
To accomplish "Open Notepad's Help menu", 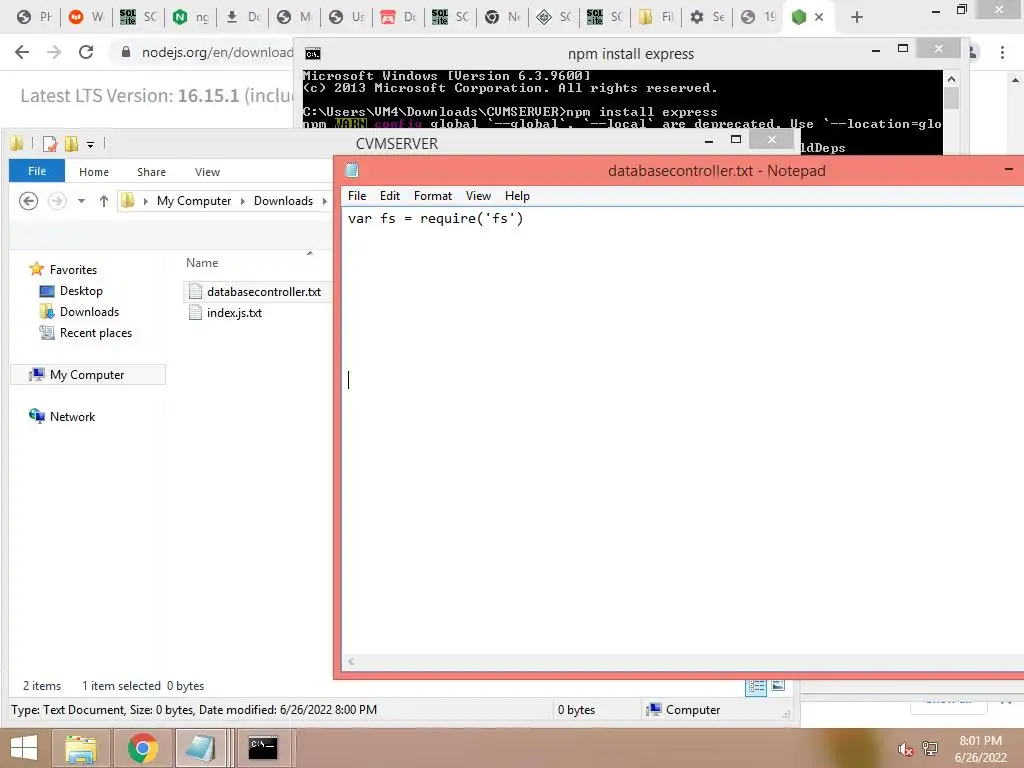I will pos(517,196).
